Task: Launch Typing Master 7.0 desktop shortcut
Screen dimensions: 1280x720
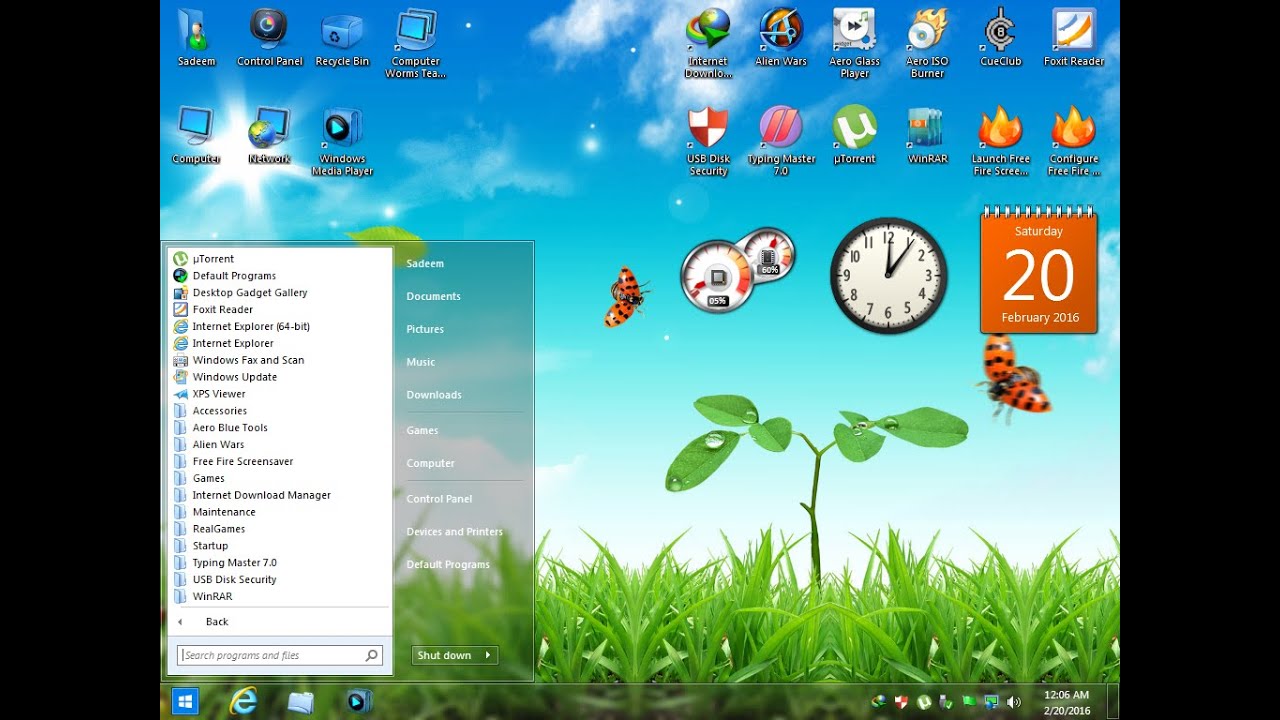Action: pyautogui.click(x=781, y=142)
